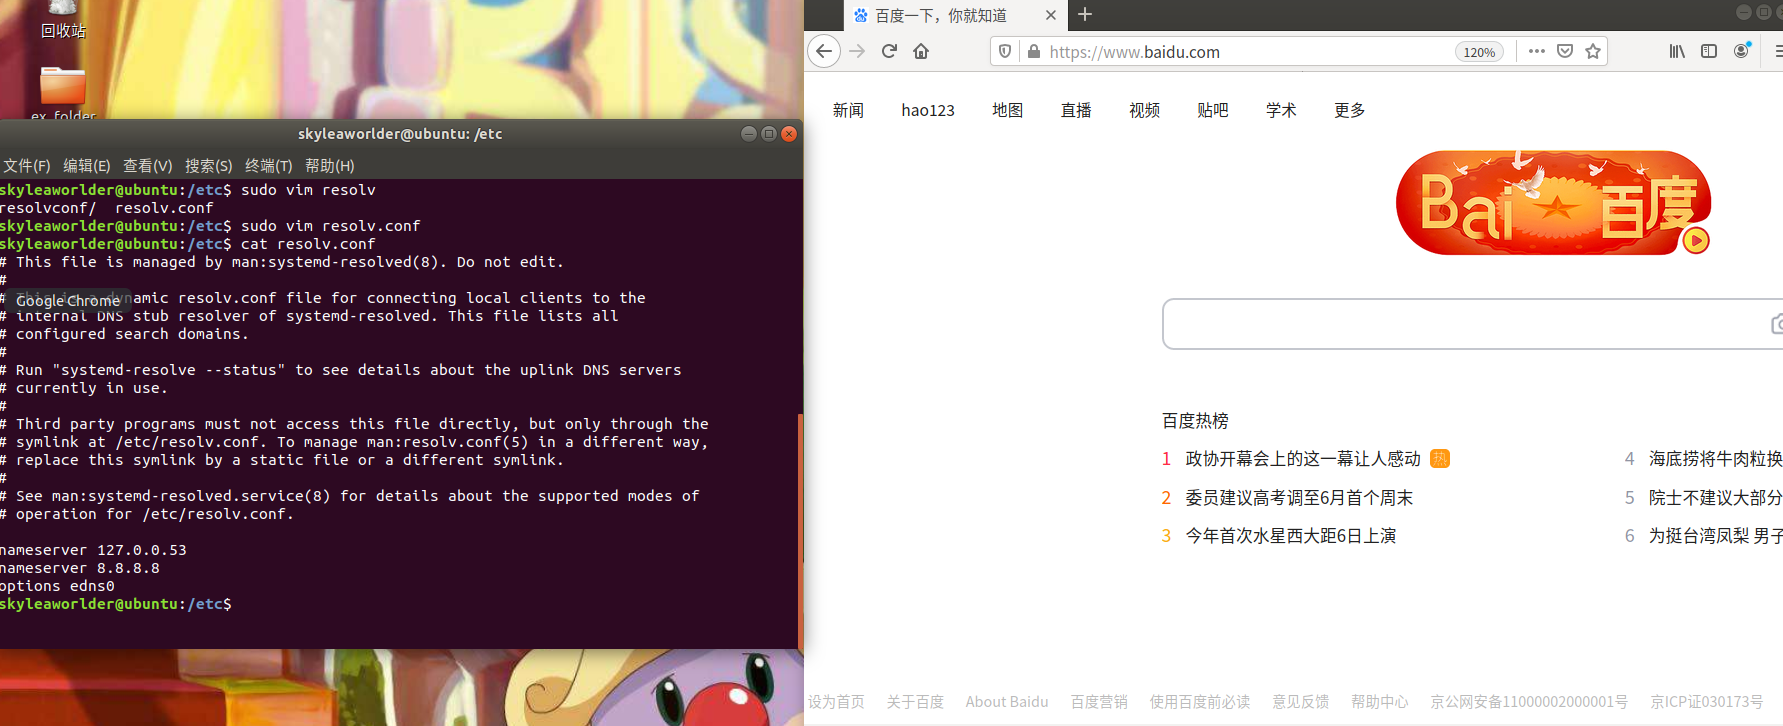The image size is (1783, 726).
Task: Click 设为首页 footer link
Action: coord(836,702)
